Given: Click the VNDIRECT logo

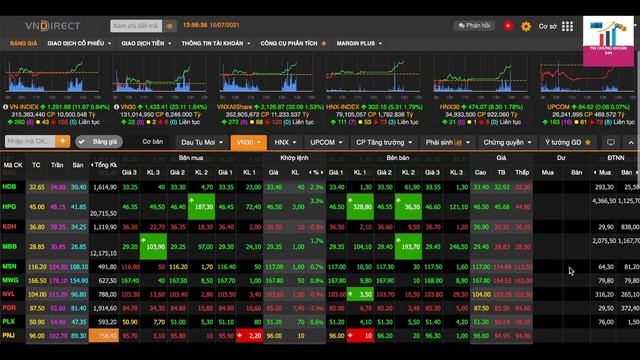Looking at the screenshot, I should (52, 26).
